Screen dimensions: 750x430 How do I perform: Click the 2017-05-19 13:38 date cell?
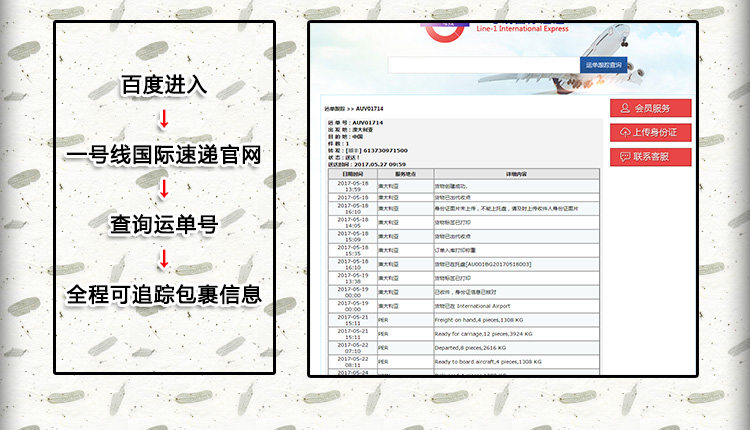click(x=353, y=278)
